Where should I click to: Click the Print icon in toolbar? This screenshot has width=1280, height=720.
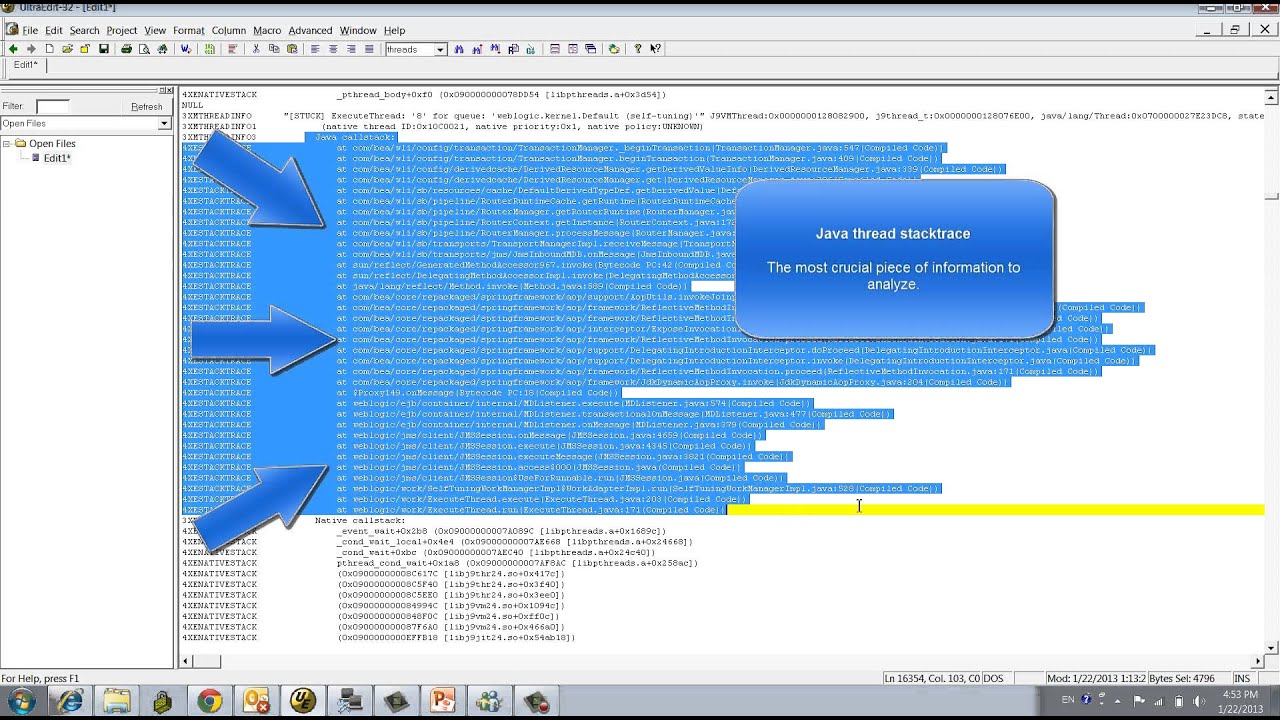(126, 49)
